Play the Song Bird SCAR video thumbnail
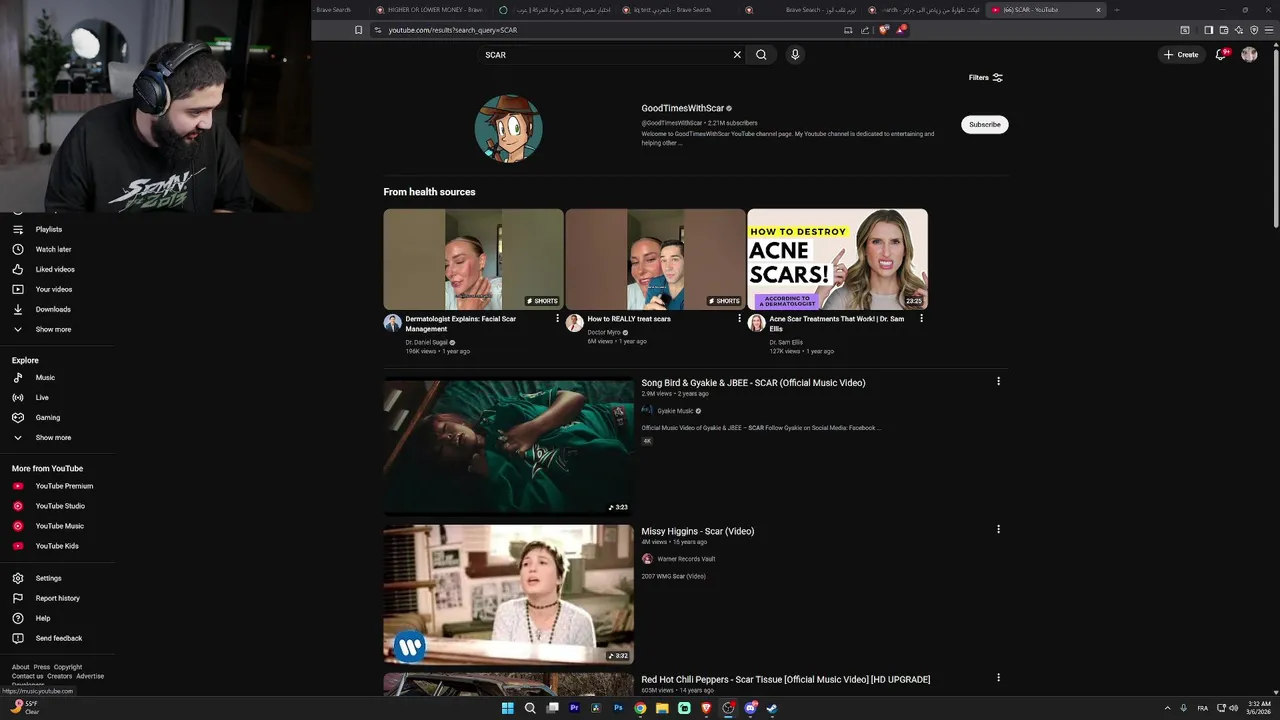1280x720 pixels. [508, 446]
